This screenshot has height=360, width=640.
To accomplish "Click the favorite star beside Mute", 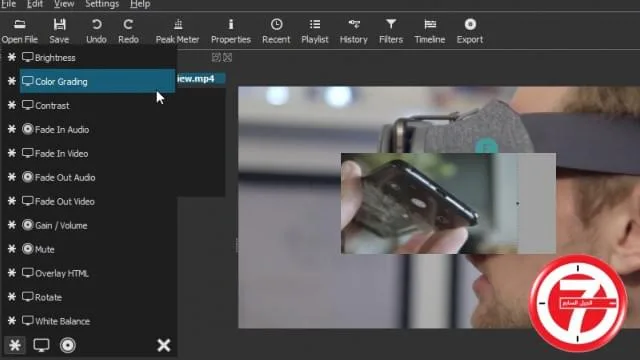I will click(12, 249).
